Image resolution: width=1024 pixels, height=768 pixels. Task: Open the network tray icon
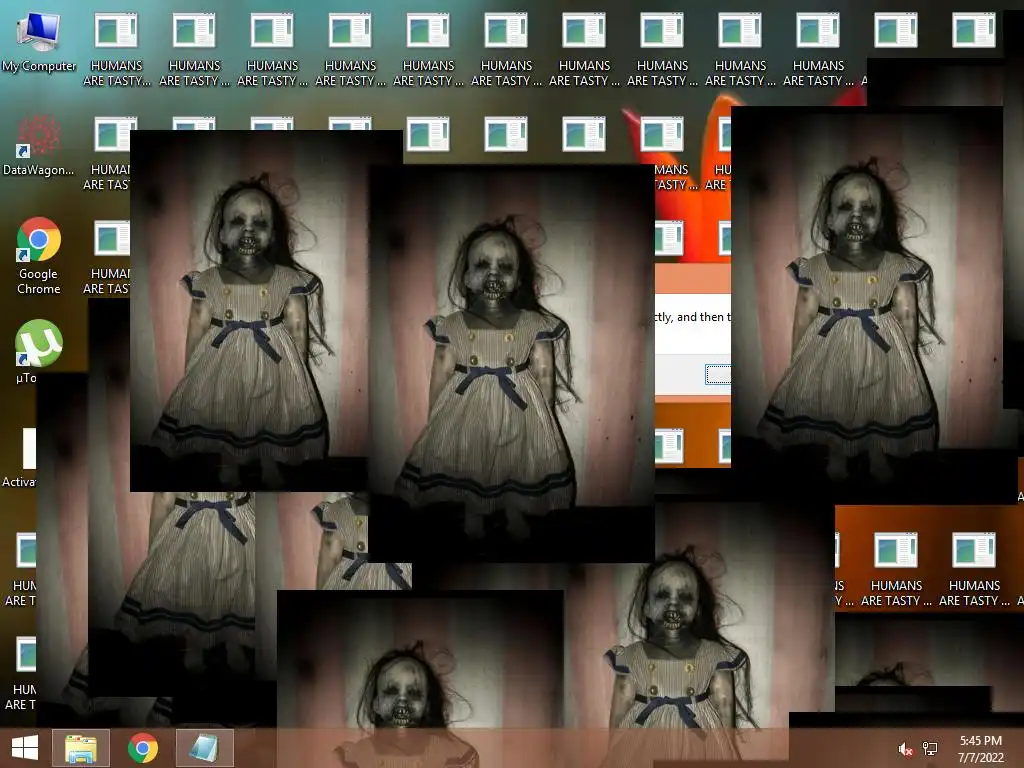point(930,749)
